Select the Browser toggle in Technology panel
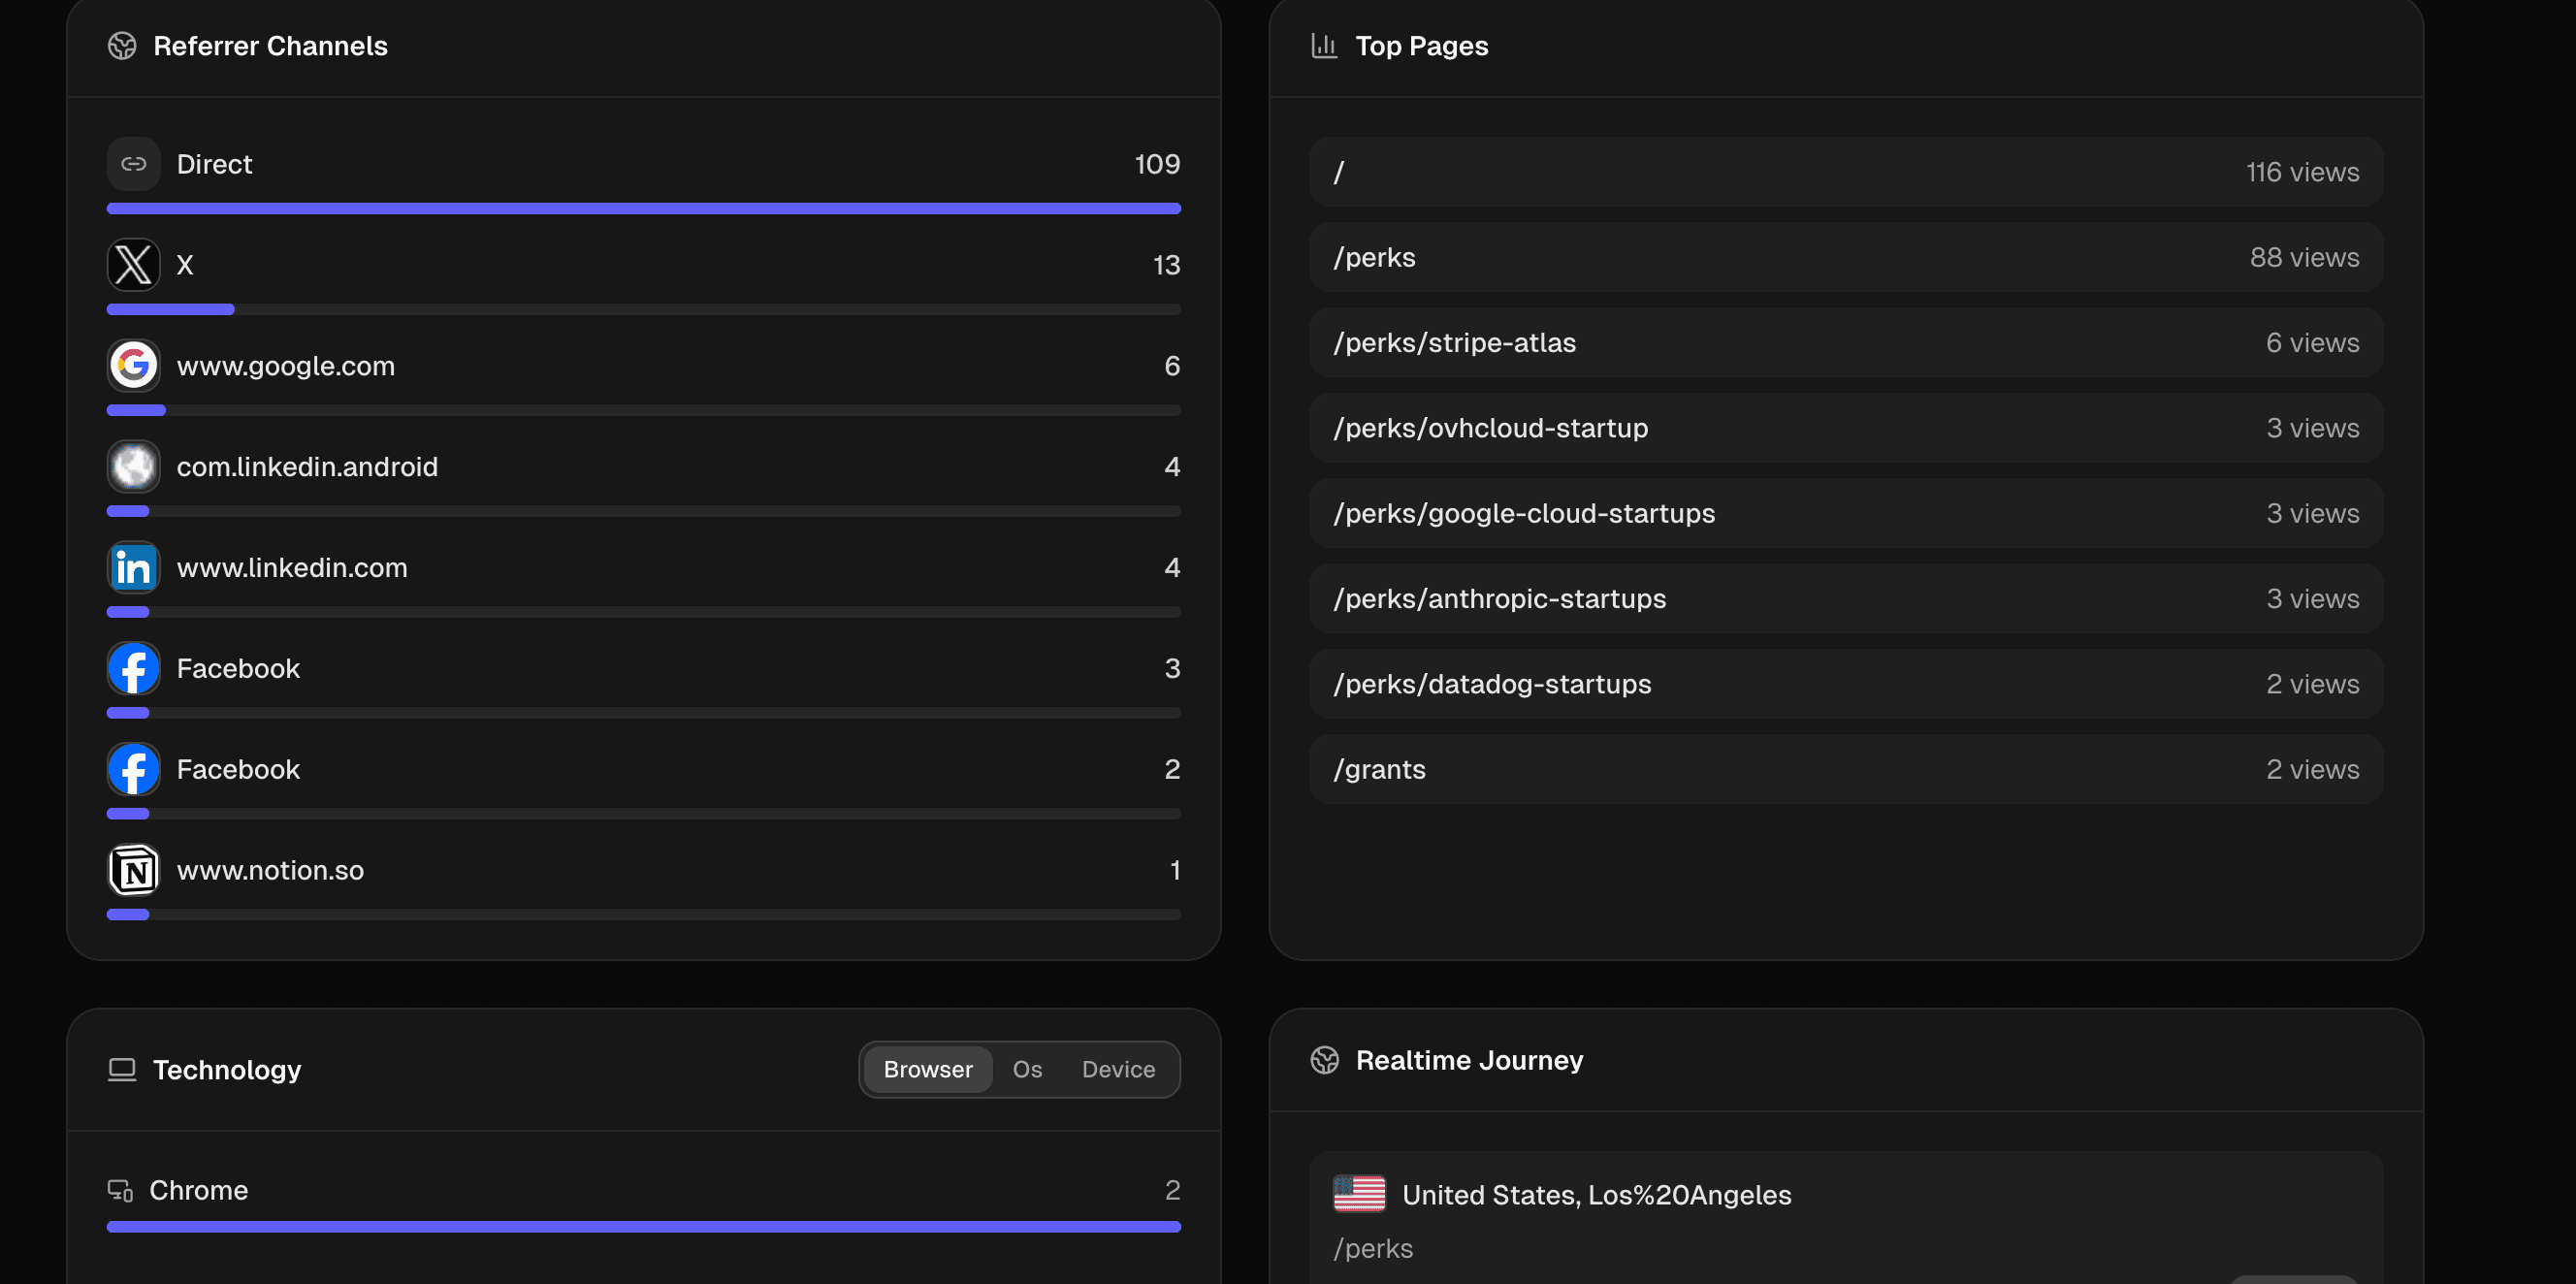The height and width of the screenshot is (1284, 2576). coord(928,1069)
